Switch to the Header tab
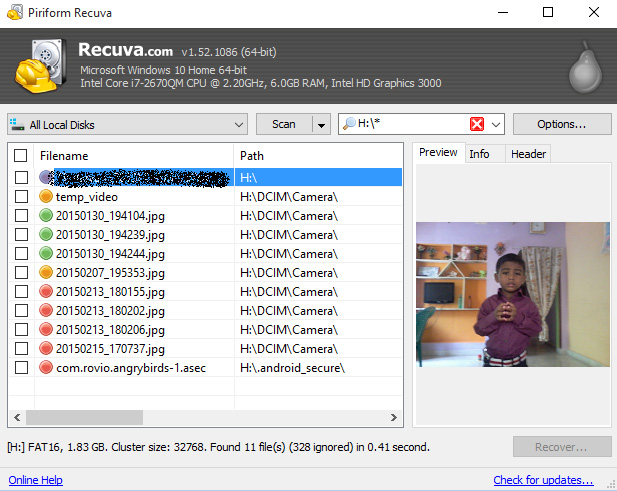 pos(528,154)
